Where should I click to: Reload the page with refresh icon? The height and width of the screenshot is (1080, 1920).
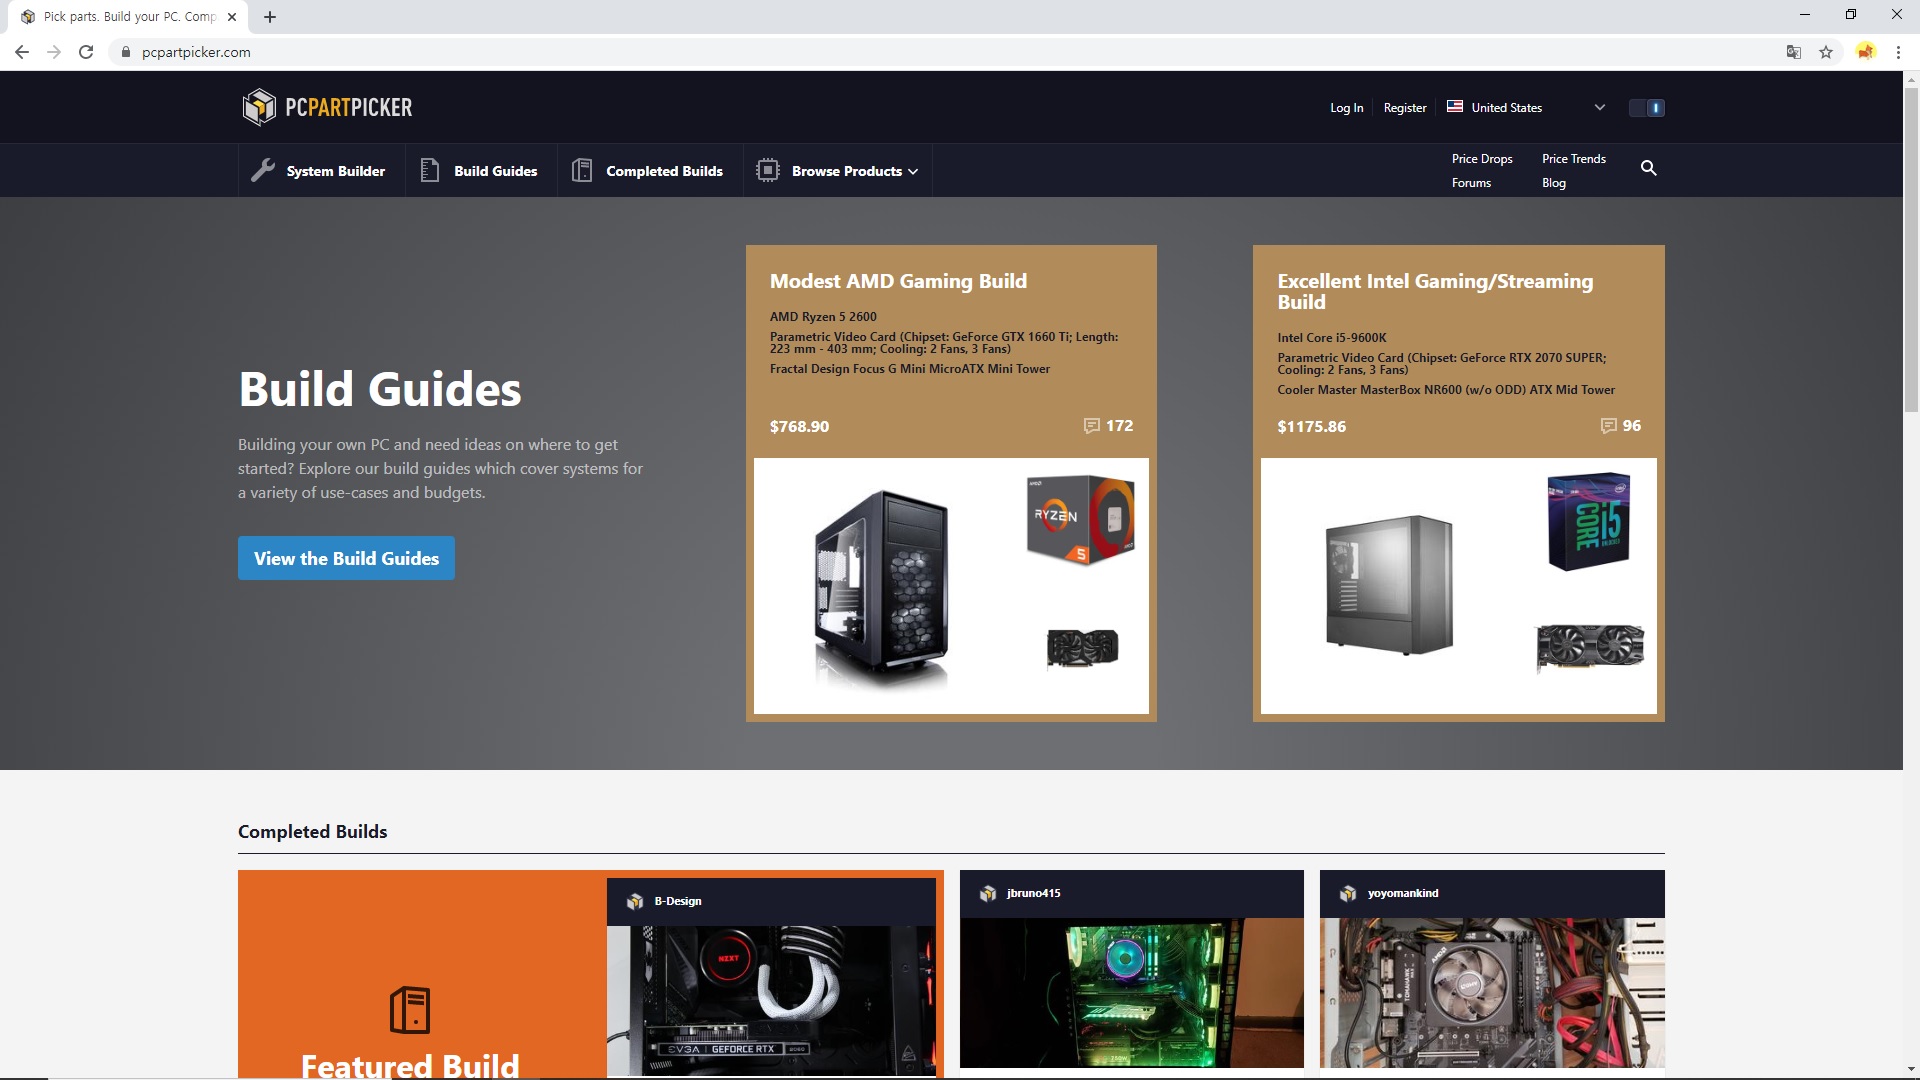(86, 52)
